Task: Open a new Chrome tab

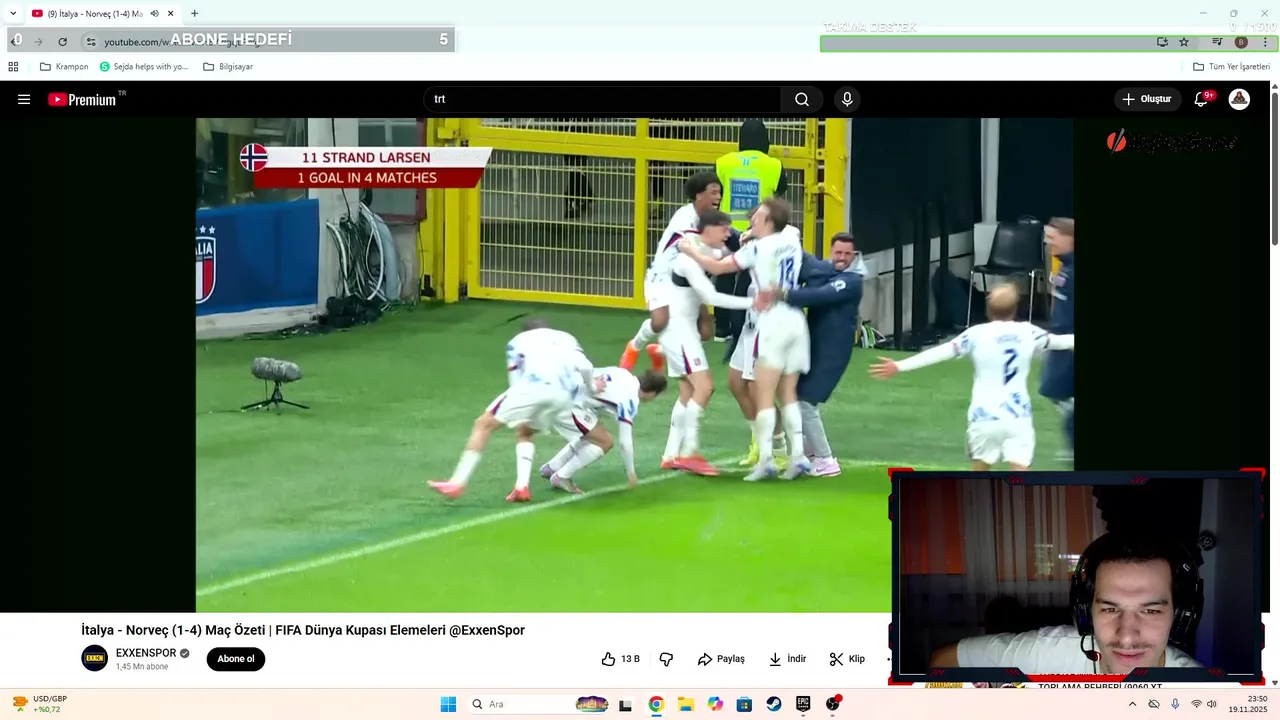Action: tap(194, 14)
